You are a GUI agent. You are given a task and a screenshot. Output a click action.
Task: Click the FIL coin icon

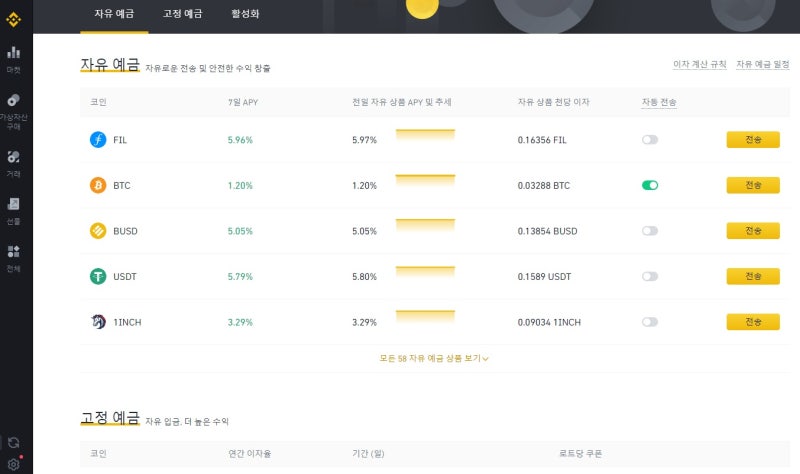[x=98, y=139]
